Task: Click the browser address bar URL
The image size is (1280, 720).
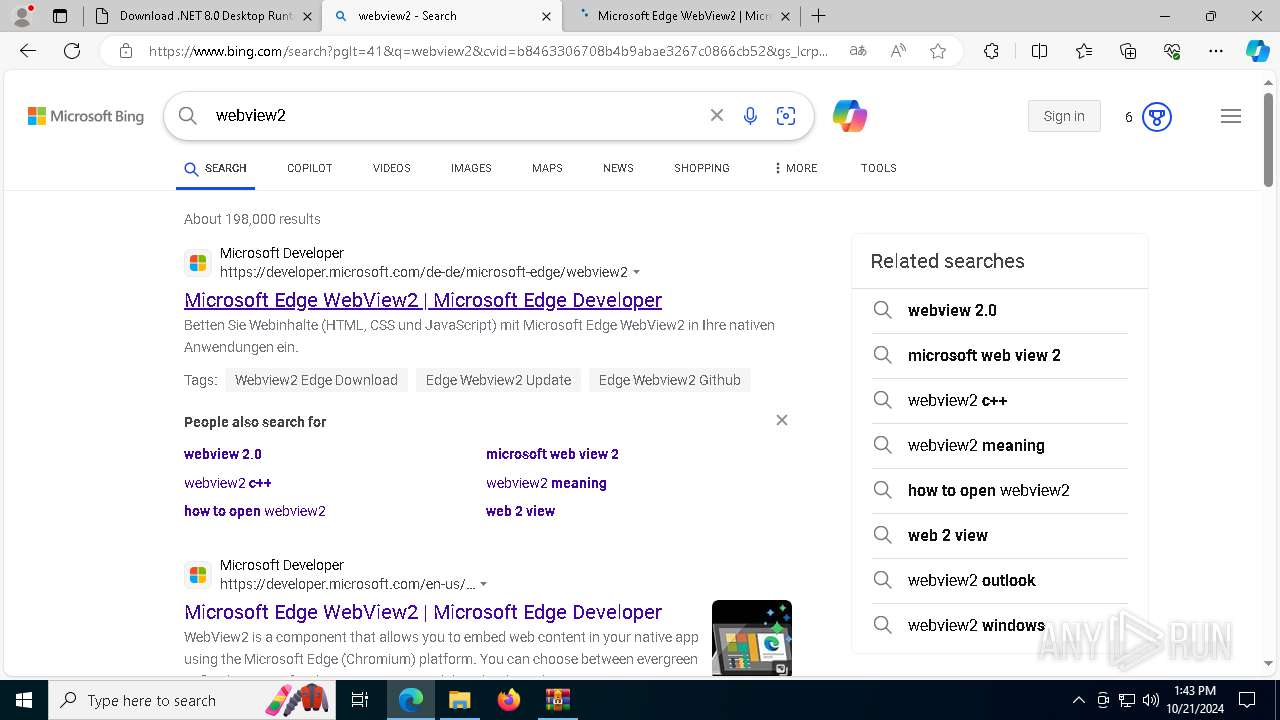Action: click(x=488, y=51)
